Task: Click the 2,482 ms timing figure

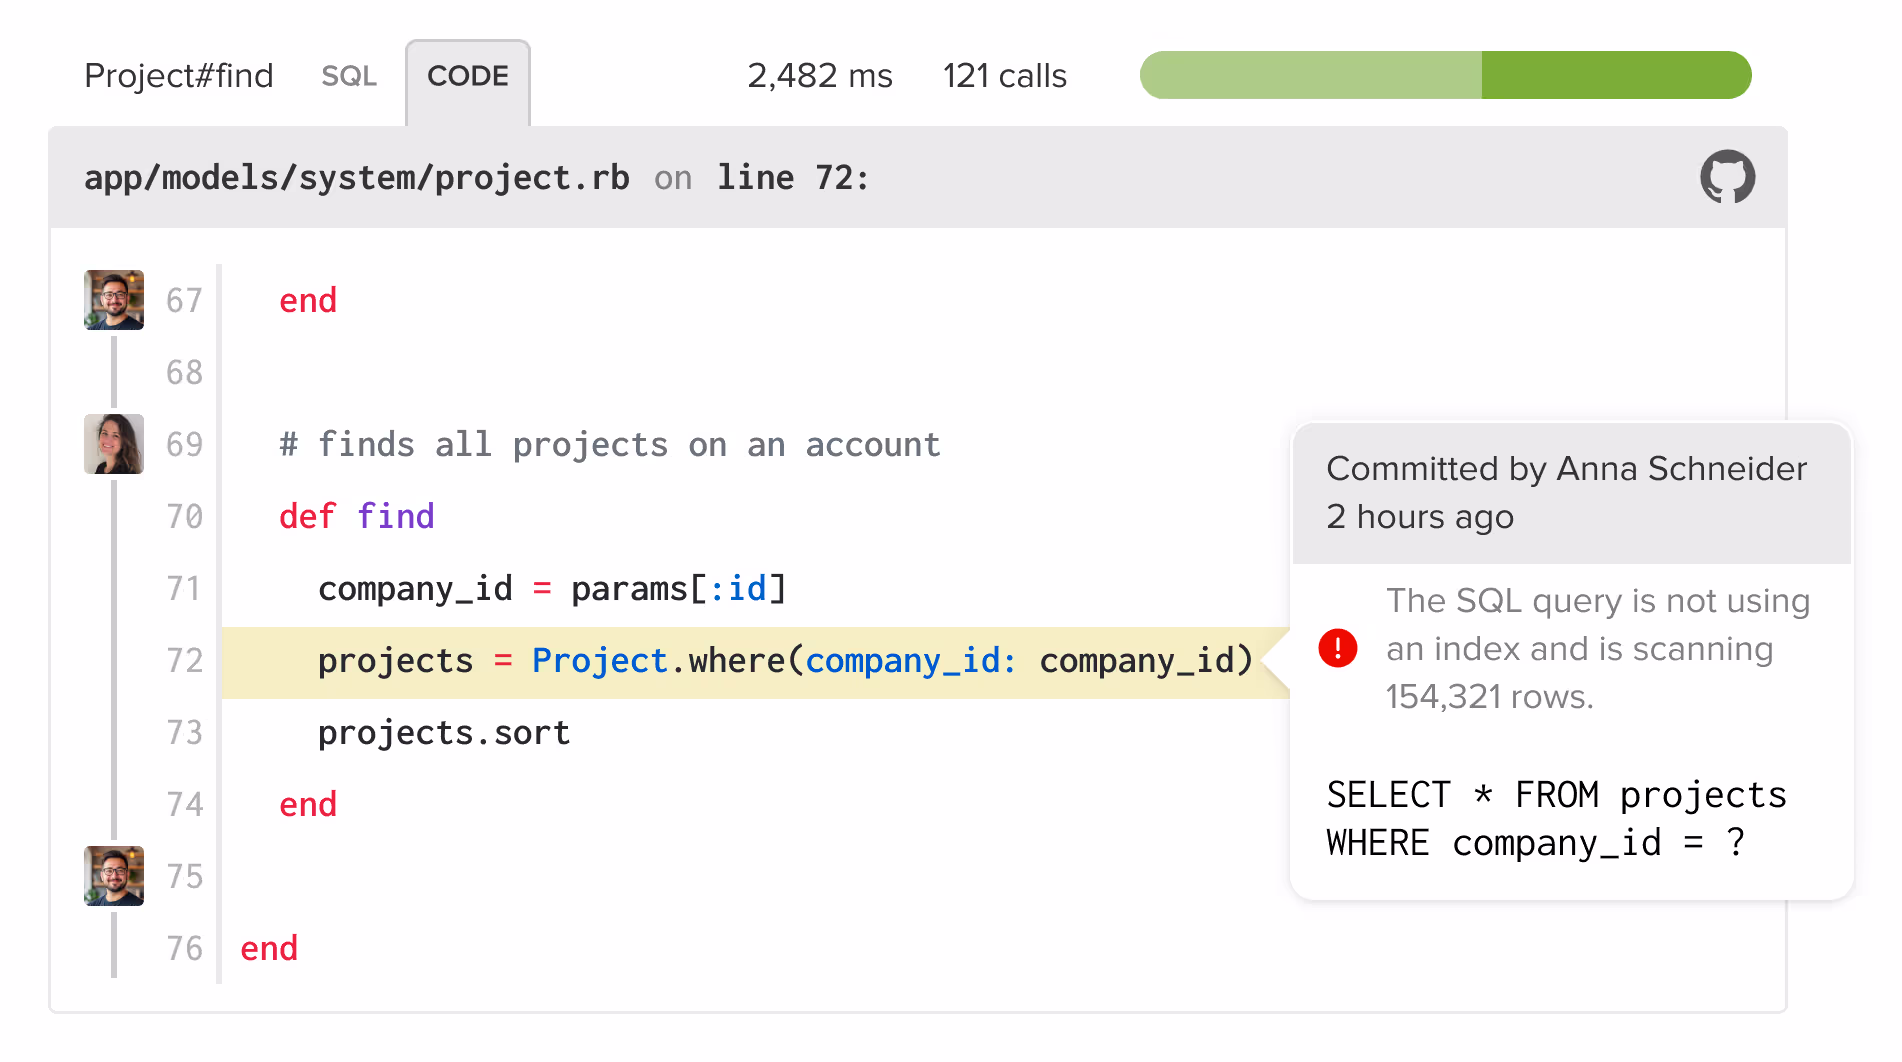Action: [820, 75]
